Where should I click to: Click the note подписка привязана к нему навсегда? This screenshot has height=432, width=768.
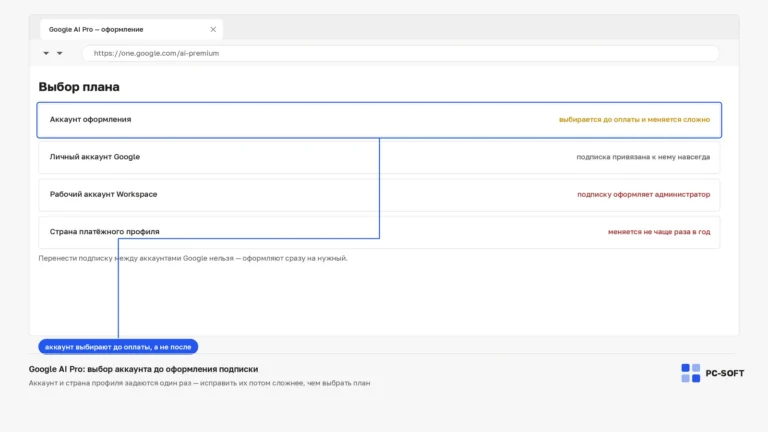pos(643,157)
